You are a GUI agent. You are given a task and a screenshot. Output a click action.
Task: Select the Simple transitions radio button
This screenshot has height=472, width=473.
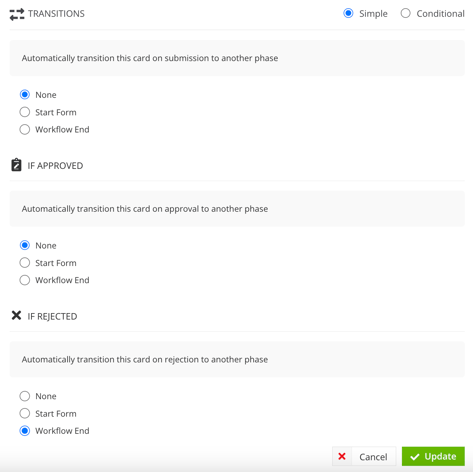[348, 13]
